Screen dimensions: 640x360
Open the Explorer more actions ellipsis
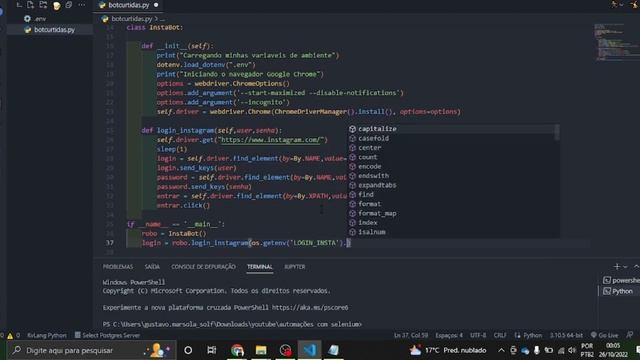[x=82, y=5]
